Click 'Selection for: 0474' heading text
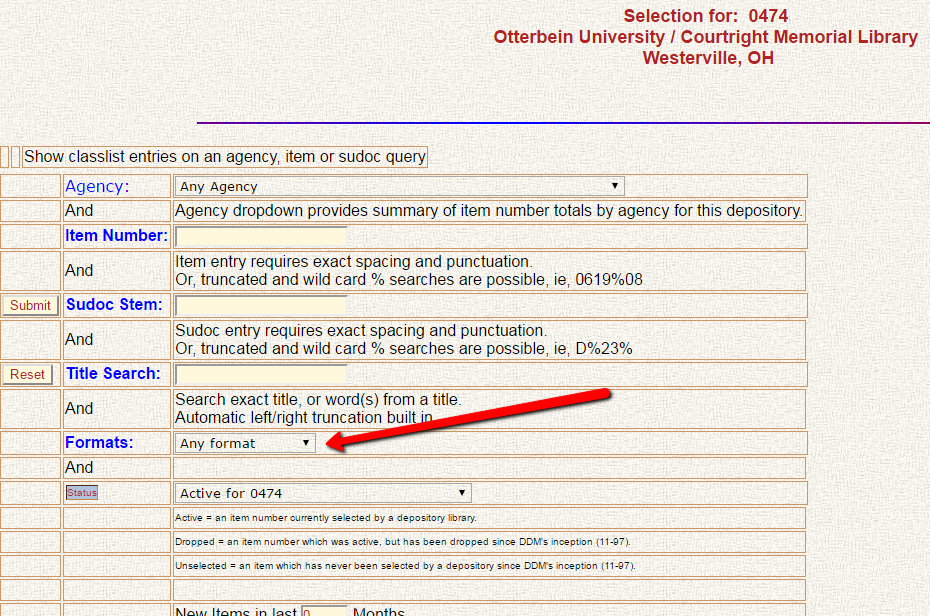Image resolution: width=930 pixels, height=616 pixels. click(x=706, y=16)
